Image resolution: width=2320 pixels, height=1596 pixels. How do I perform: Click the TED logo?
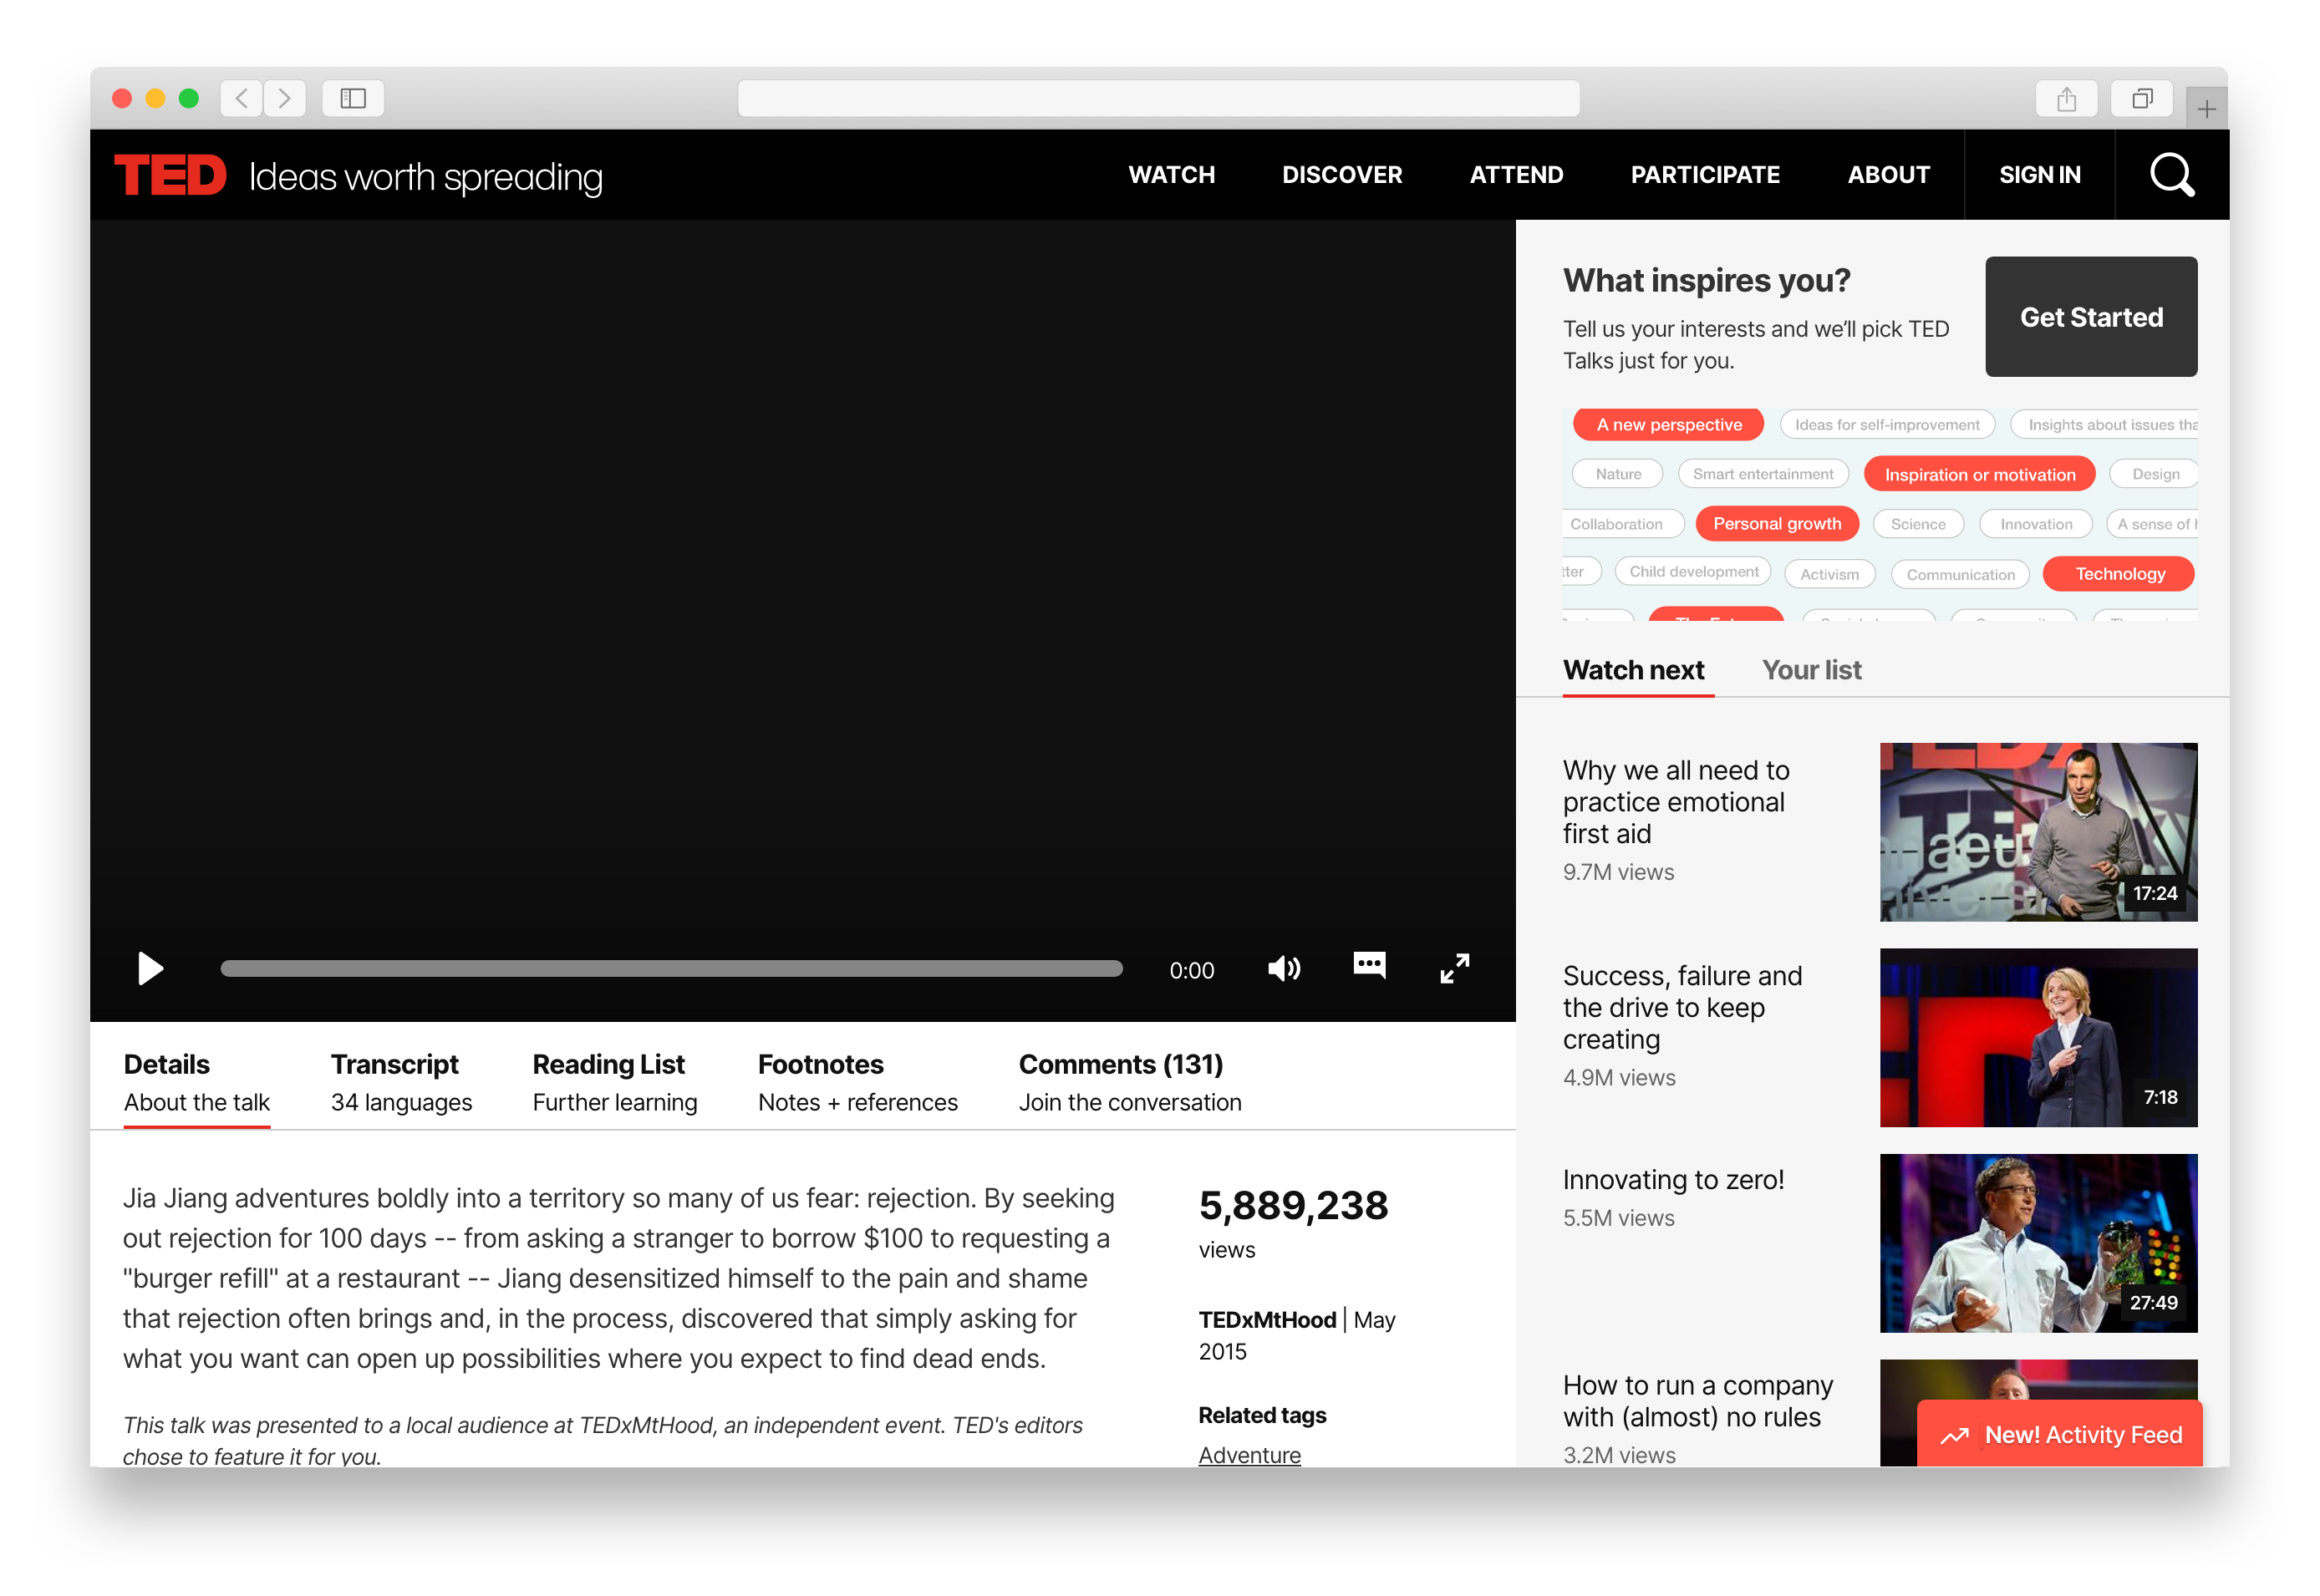170,175
